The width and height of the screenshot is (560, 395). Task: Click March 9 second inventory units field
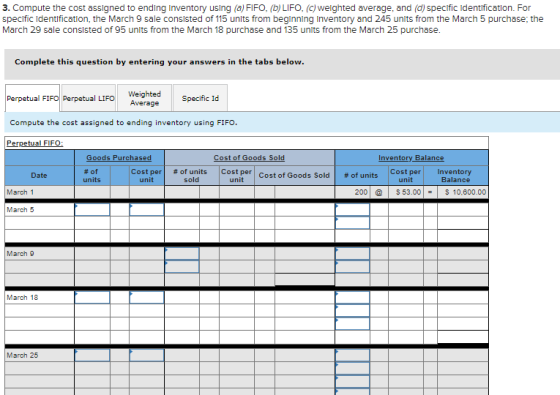point(352,267)
